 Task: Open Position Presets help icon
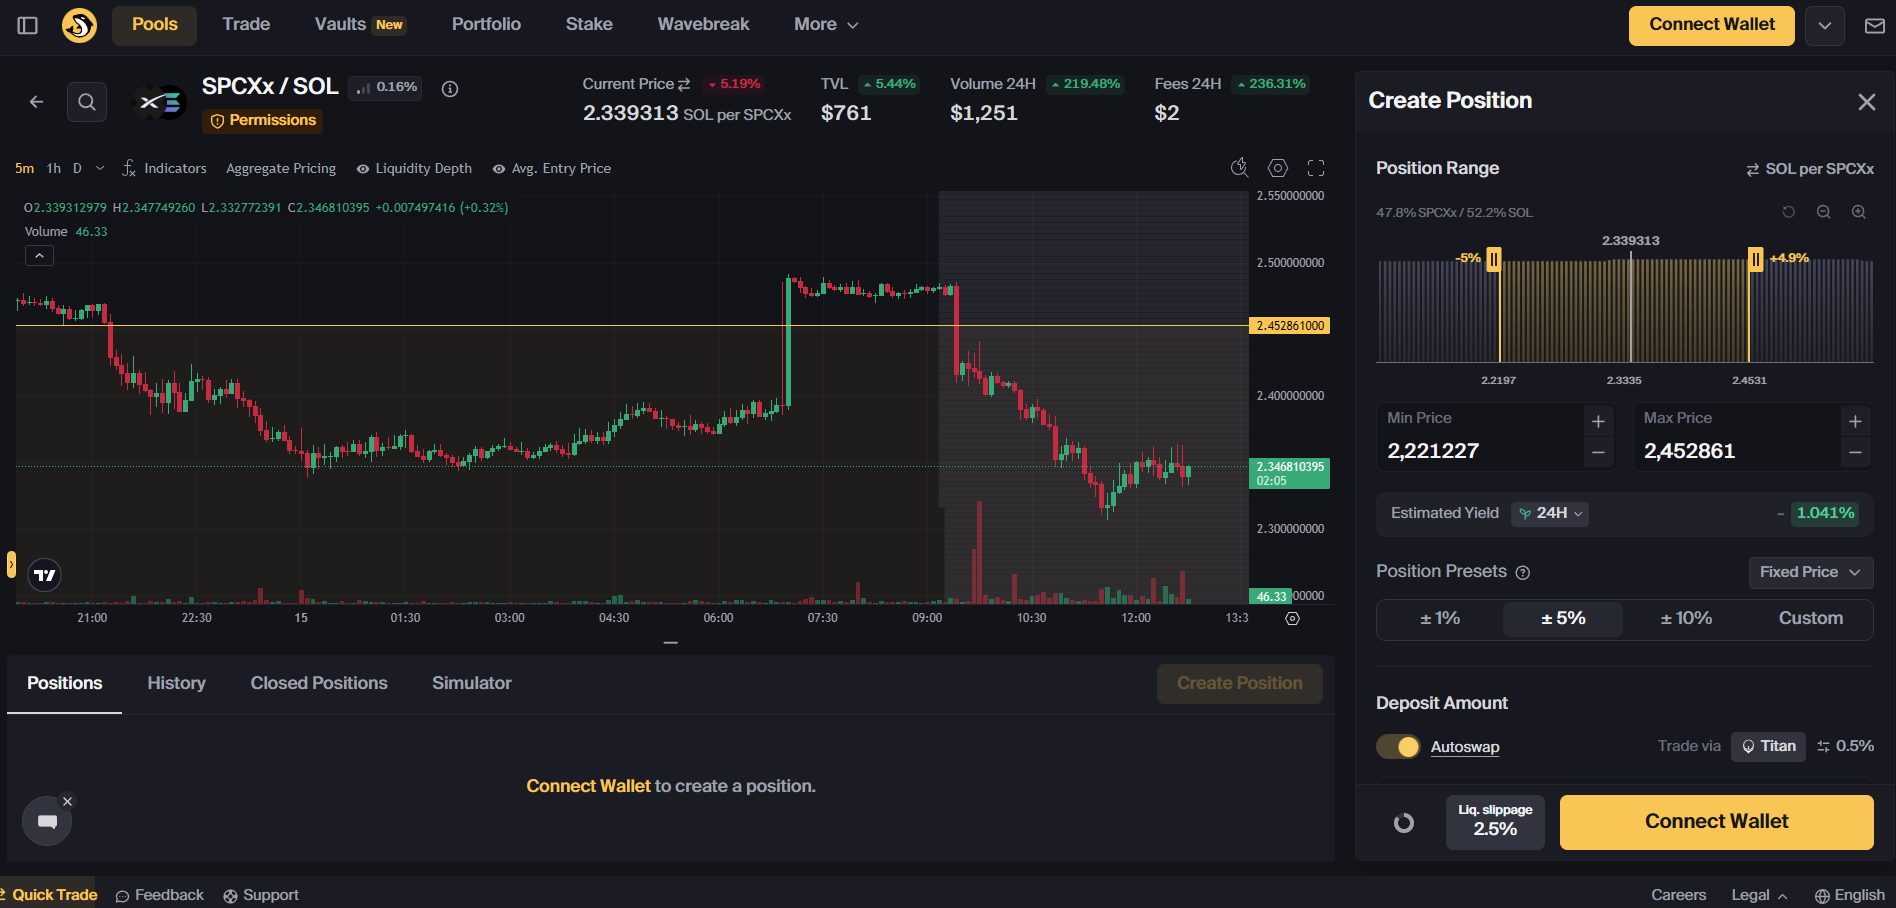(1523, 573)
